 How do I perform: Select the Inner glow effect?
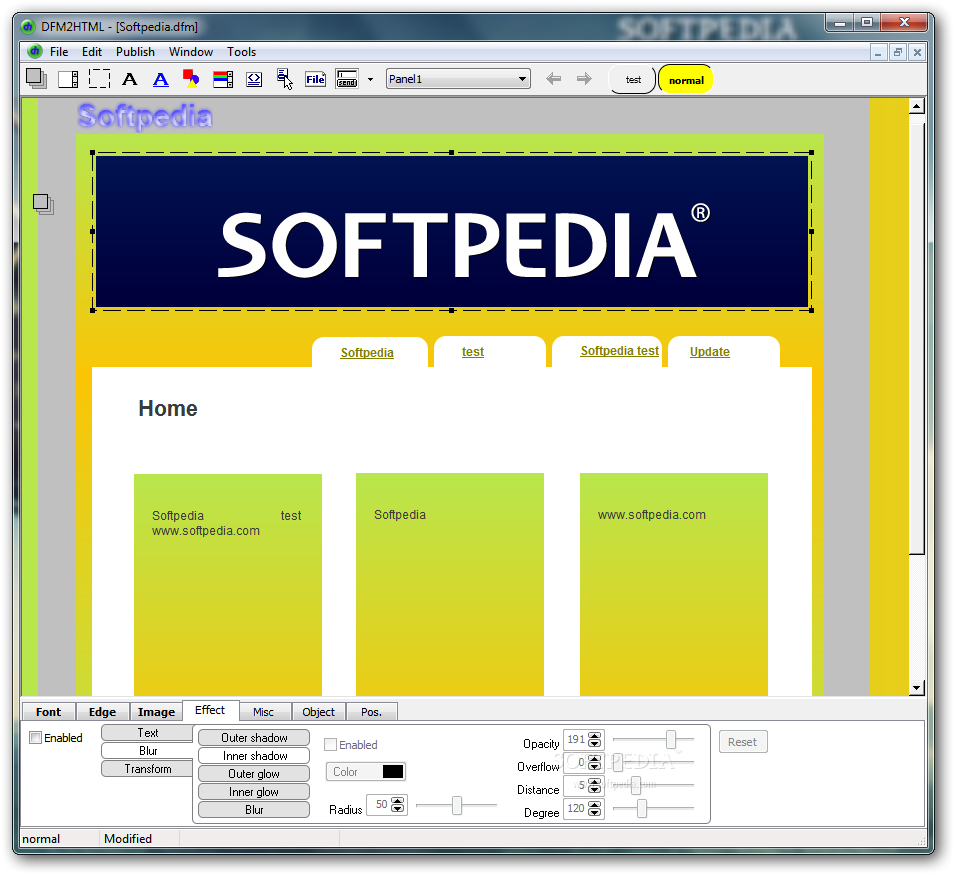coord(254,792)
